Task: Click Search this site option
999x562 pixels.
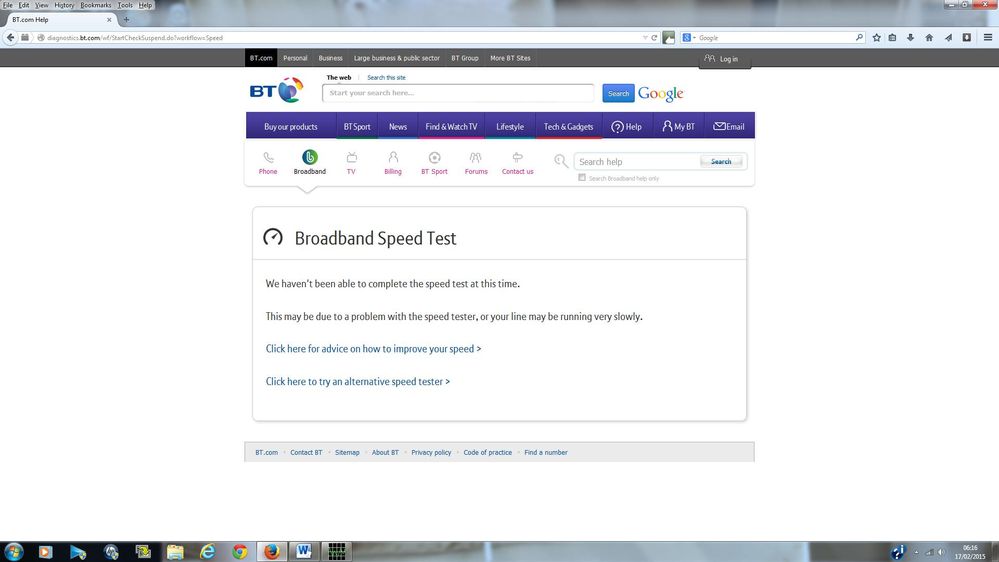Action: pyautogui.click(x=386, y=78)
